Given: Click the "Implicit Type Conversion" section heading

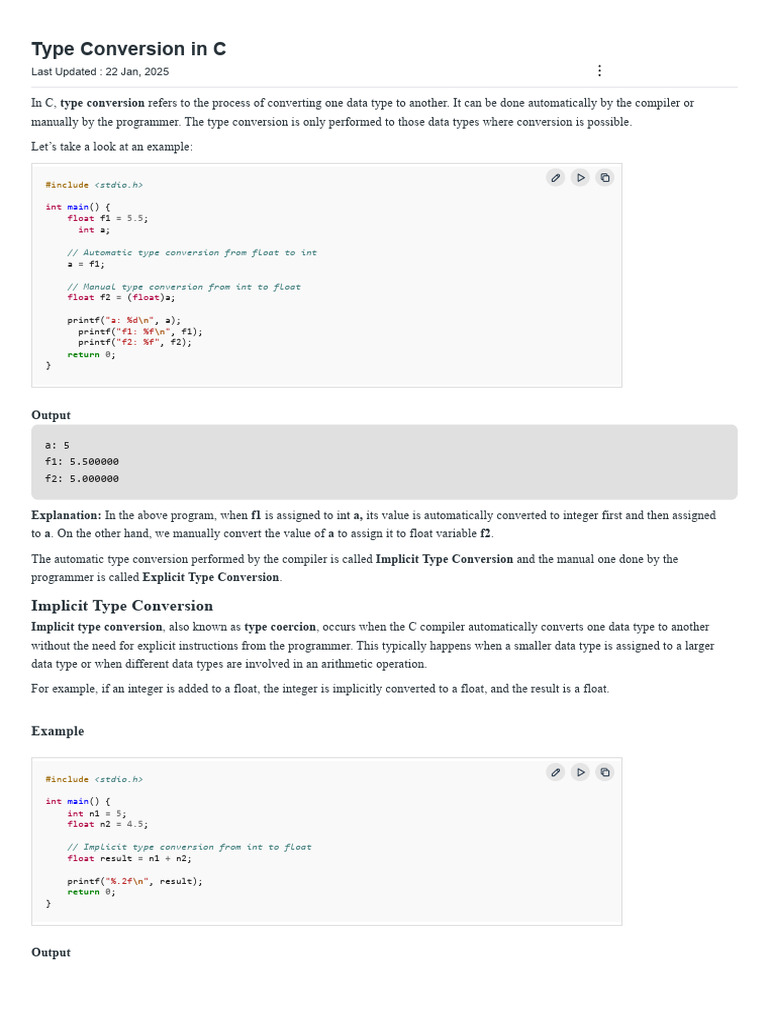Looking at the screenshot, I should [122, 606].
